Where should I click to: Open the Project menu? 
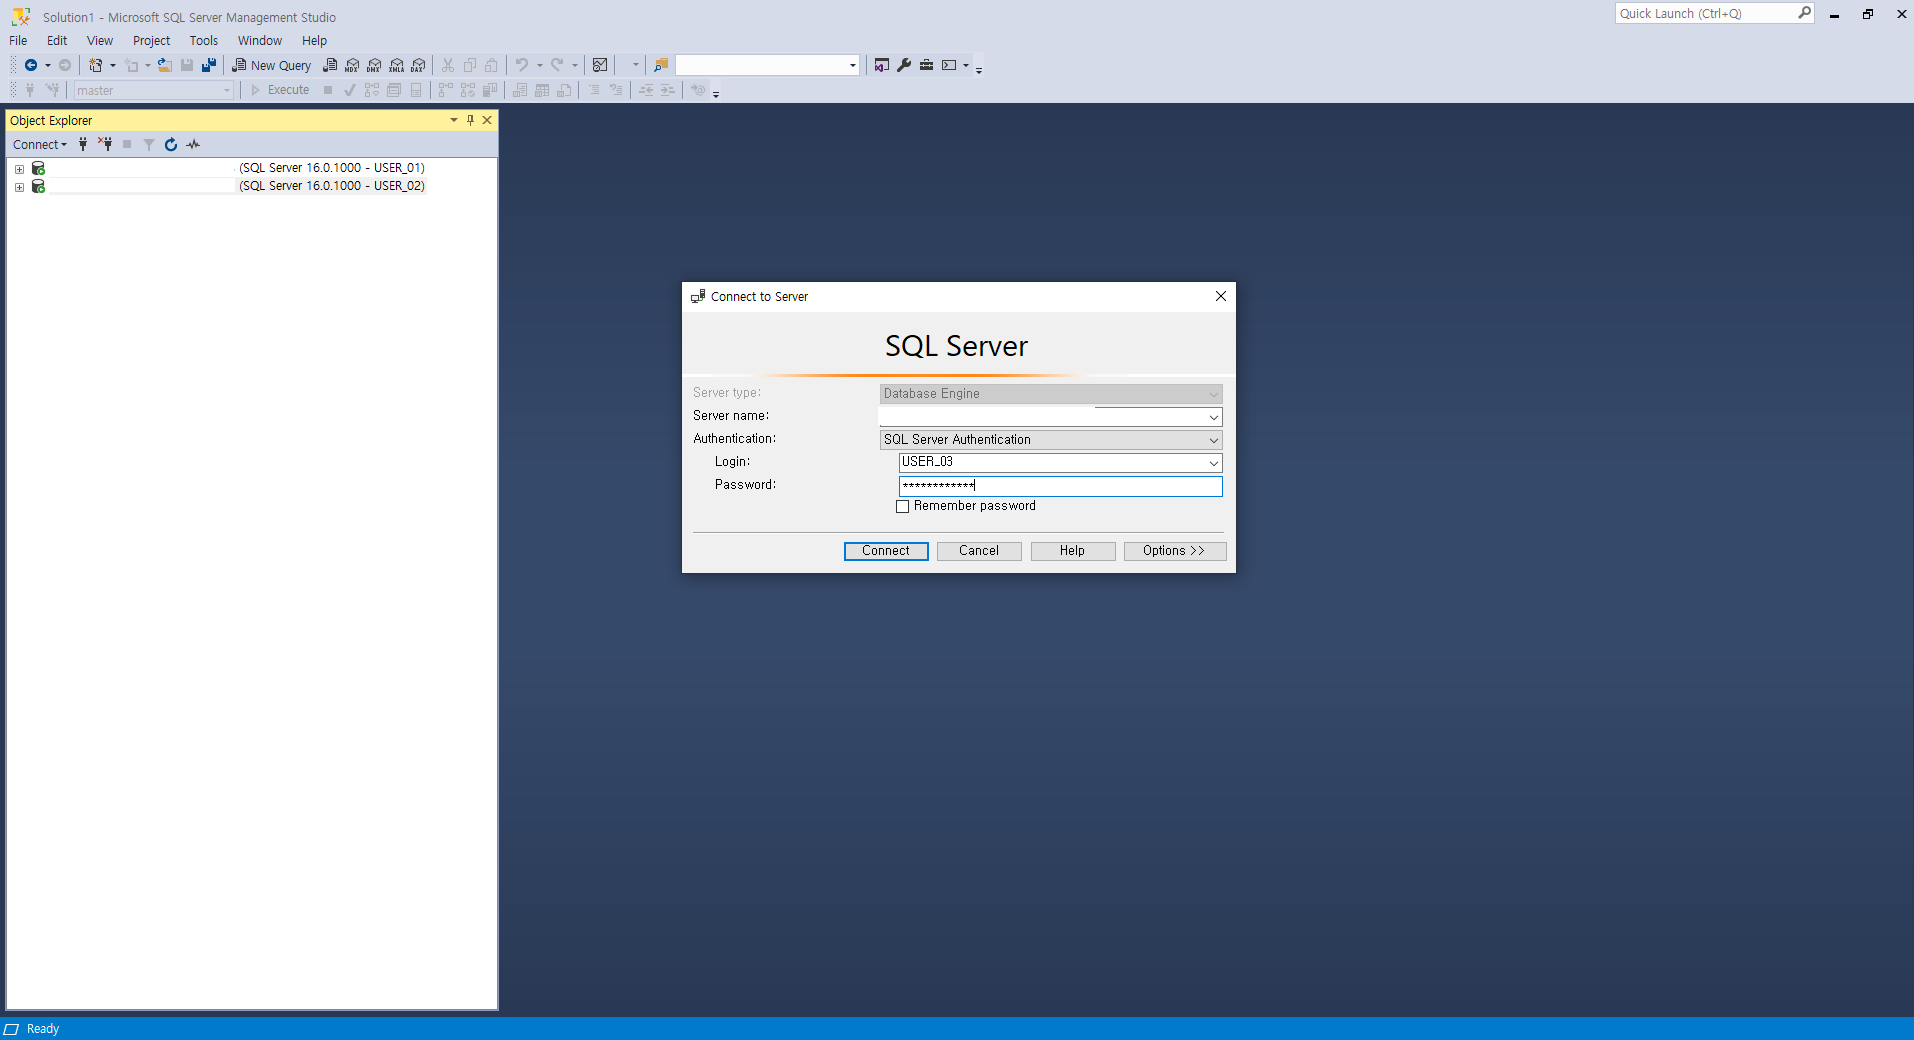[151, 41]
